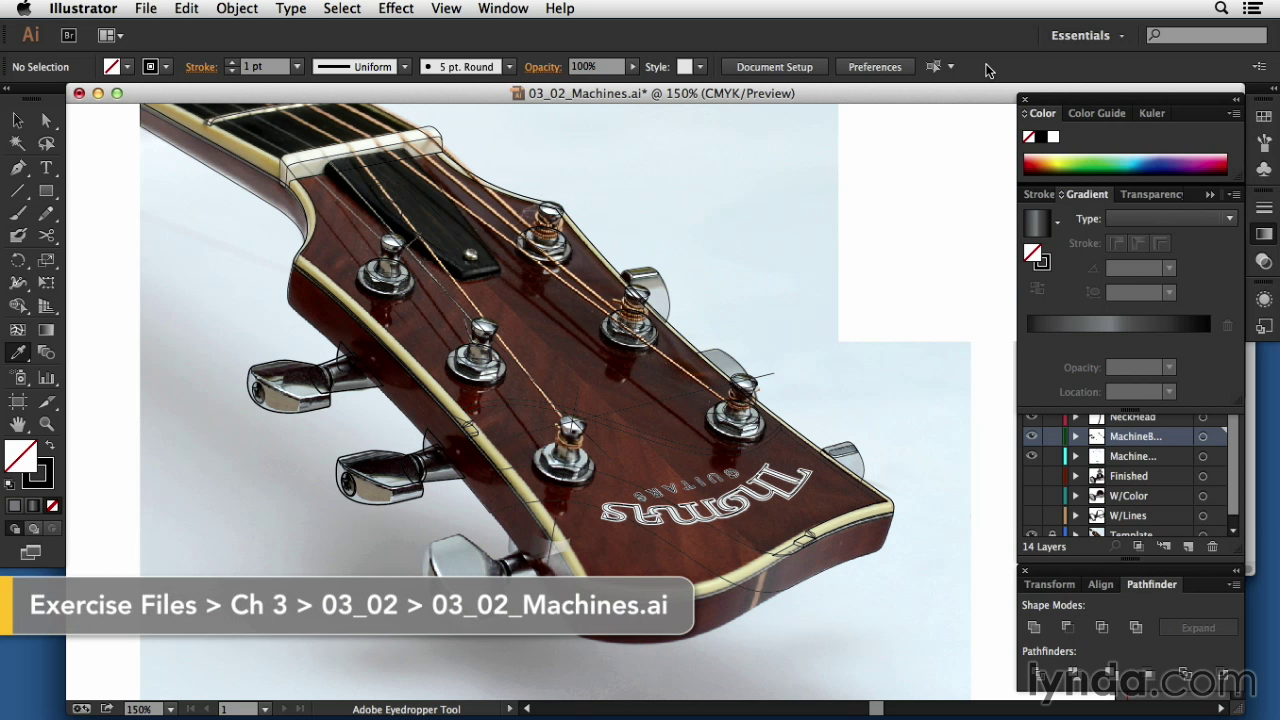Select the Column Graph tool

46,378
